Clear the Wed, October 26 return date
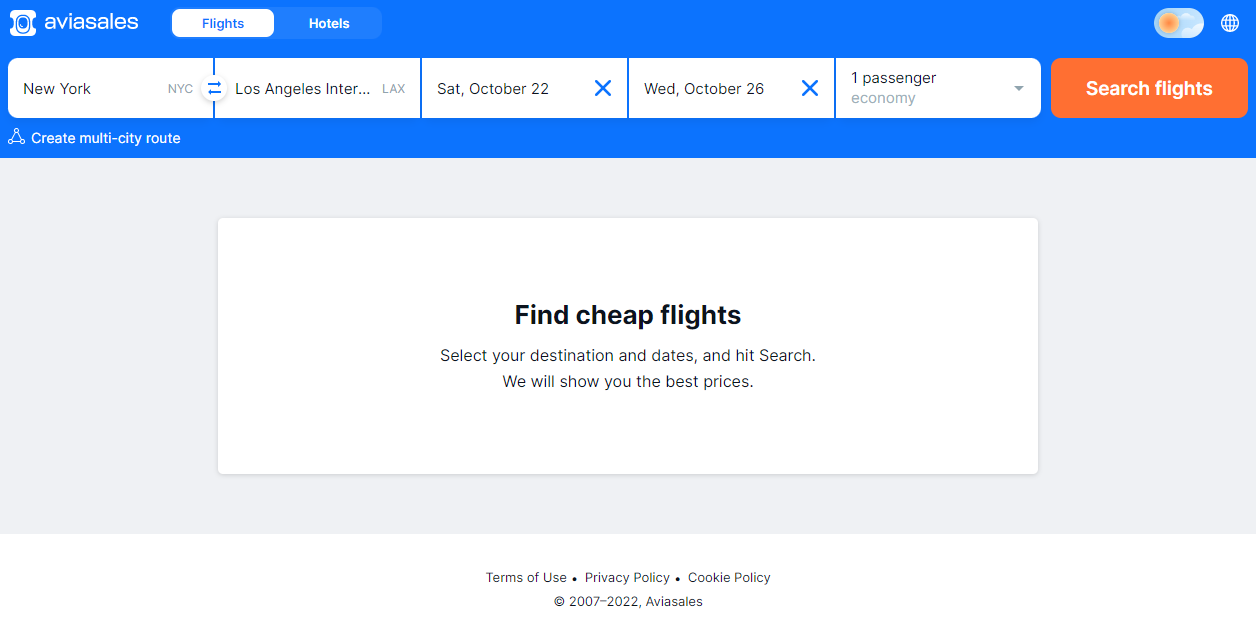Viewport: 1256px width, 635px height. [810, 88]
